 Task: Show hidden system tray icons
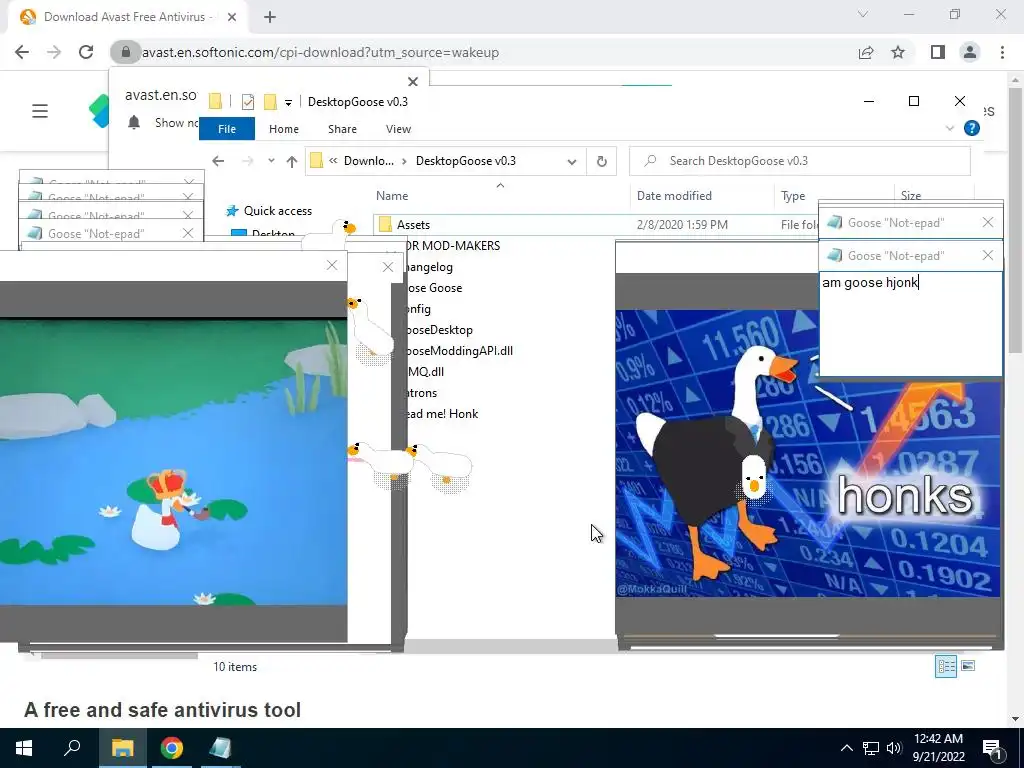pyautogui.click(x=846, y=748)
